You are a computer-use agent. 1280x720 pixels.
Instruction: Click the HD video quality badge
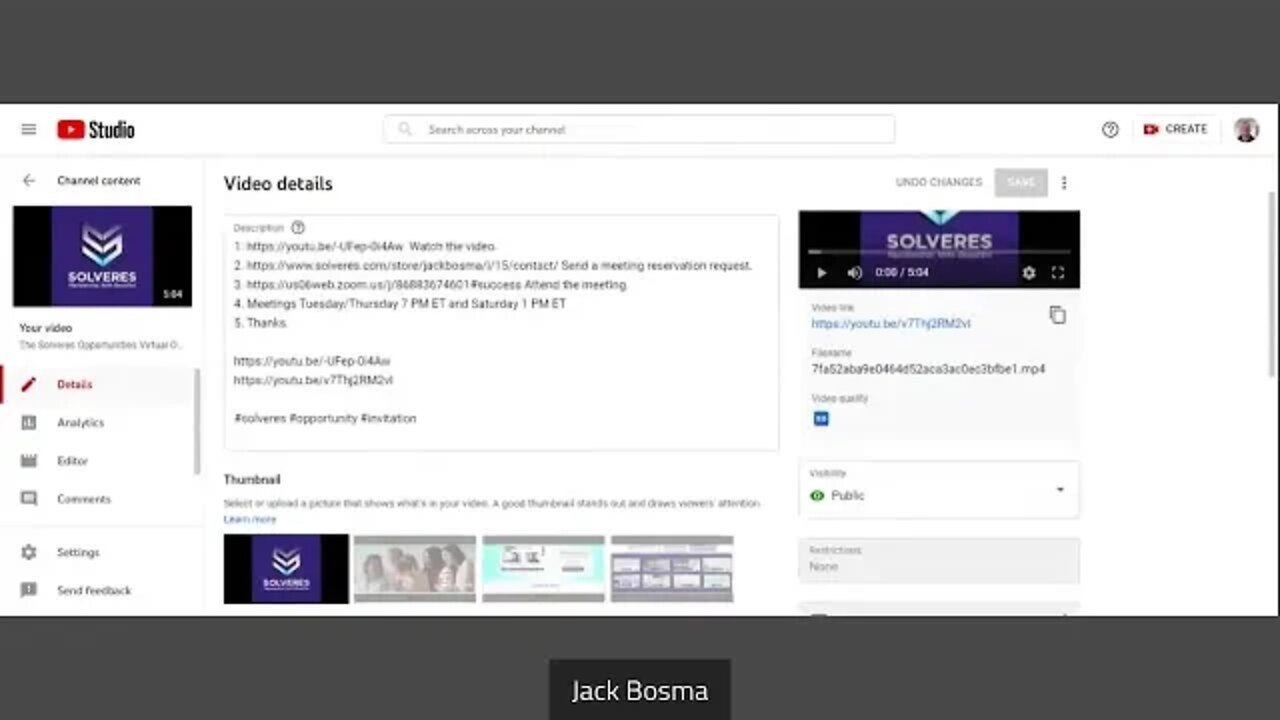point(821,418)
